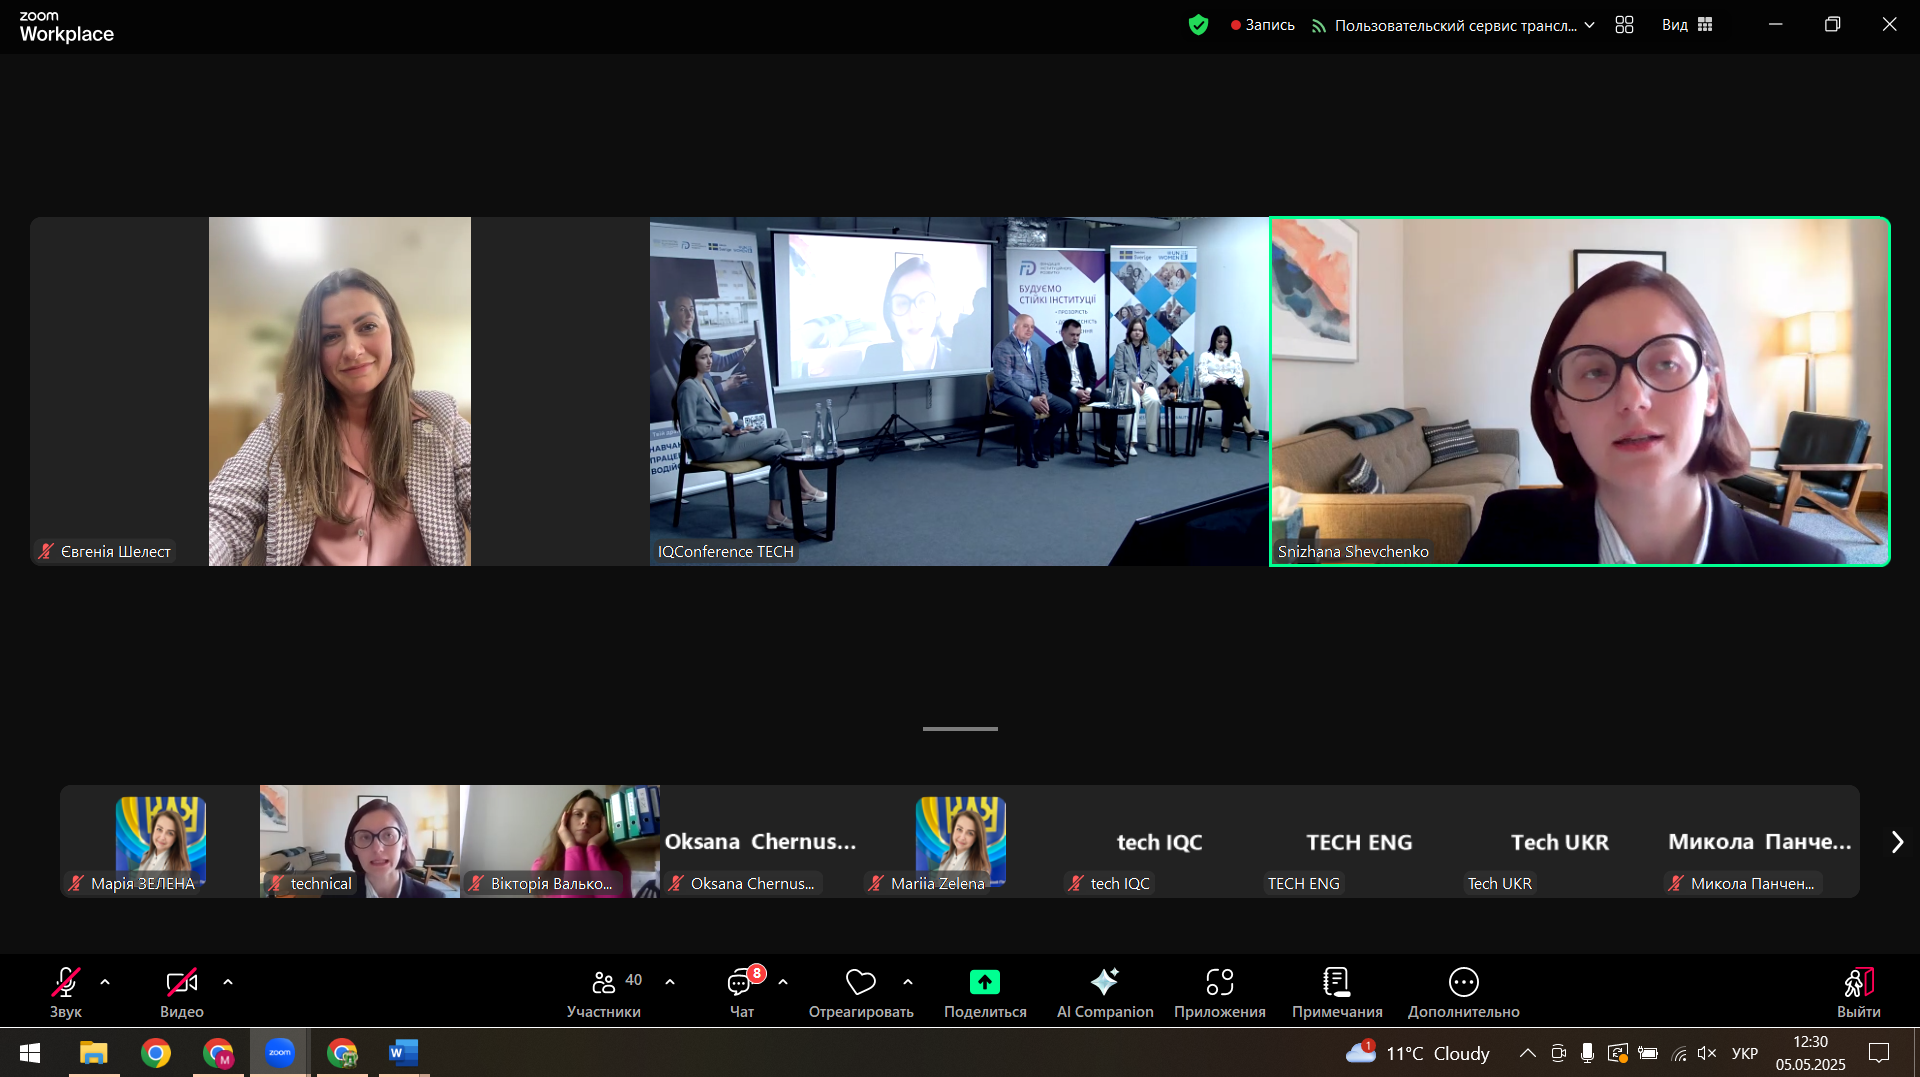Image resolution: width=1920 pixels, height=1077 pixels.
Task: Expand video options arrow next to Видео
Action: [228, 982]
